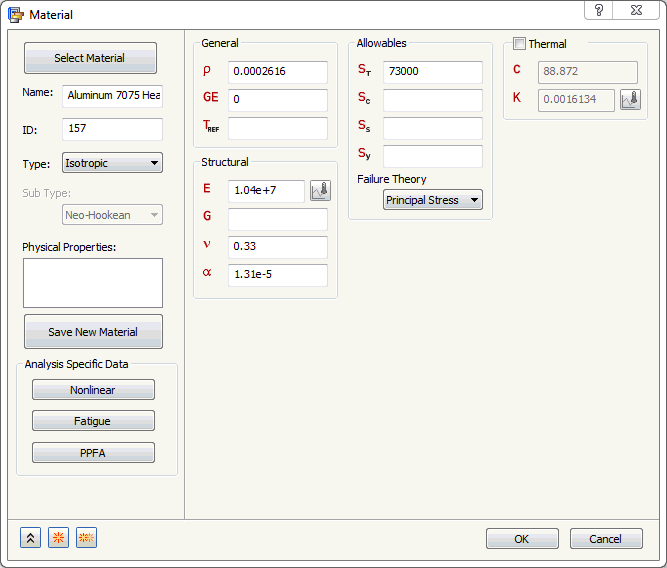This screenshot has height=568, width=667.
Task: Click into the Poisson ratio field showing 0.33
Action: 278,247
